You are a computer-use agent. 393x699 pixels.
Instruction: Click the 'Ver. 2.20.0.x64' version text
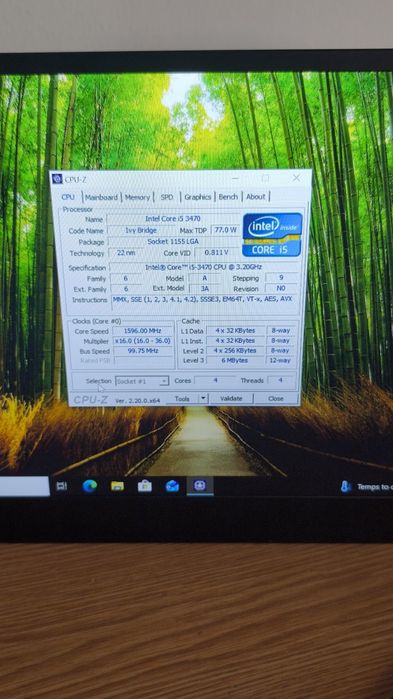coord(137,401)
